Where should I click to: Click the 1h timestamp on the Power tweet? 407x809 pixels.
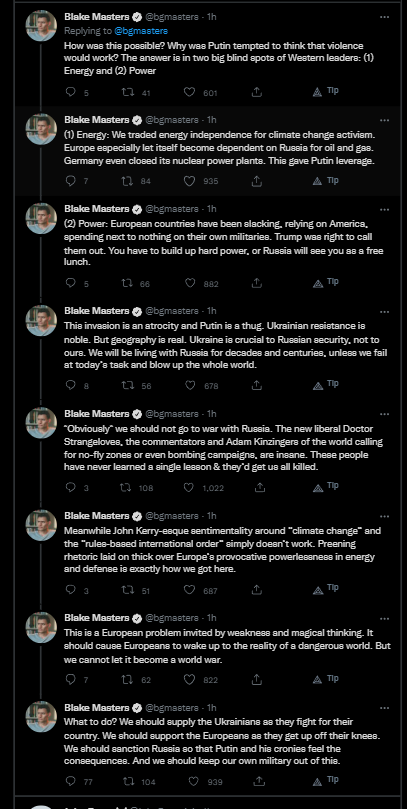point(211,209)
